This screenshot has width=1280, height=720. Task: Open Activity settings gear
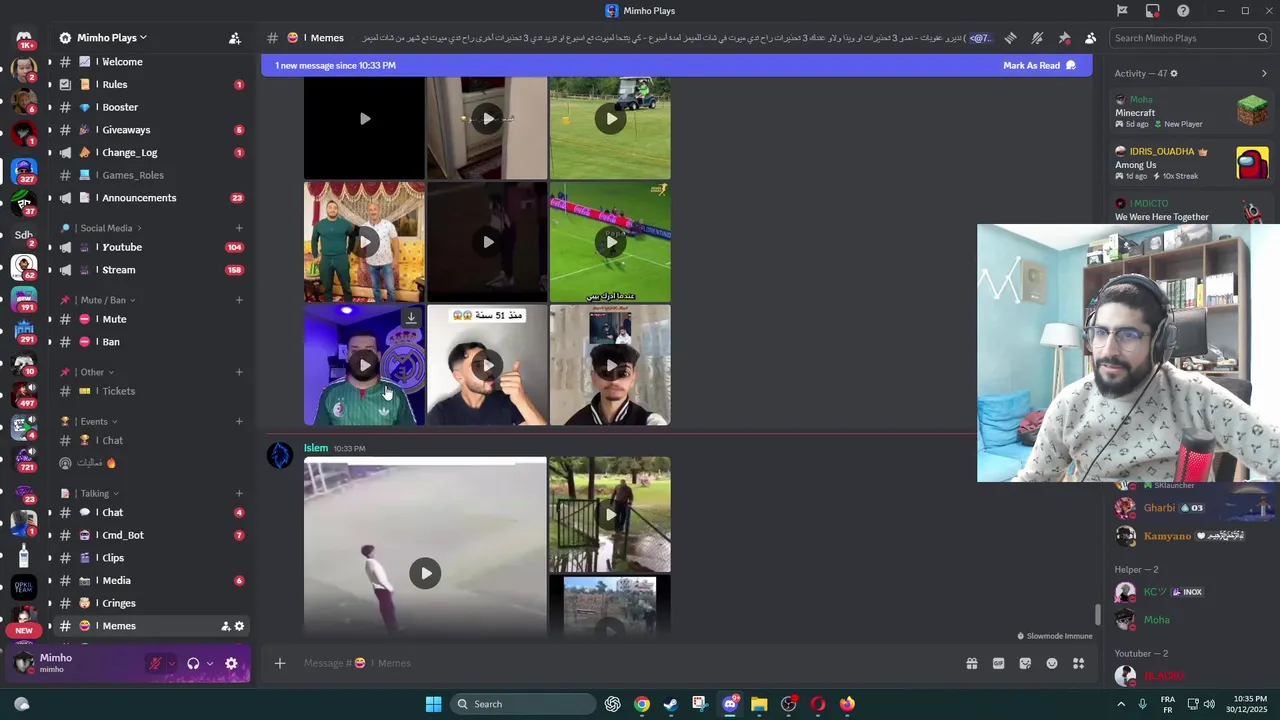pos(1174,73)
